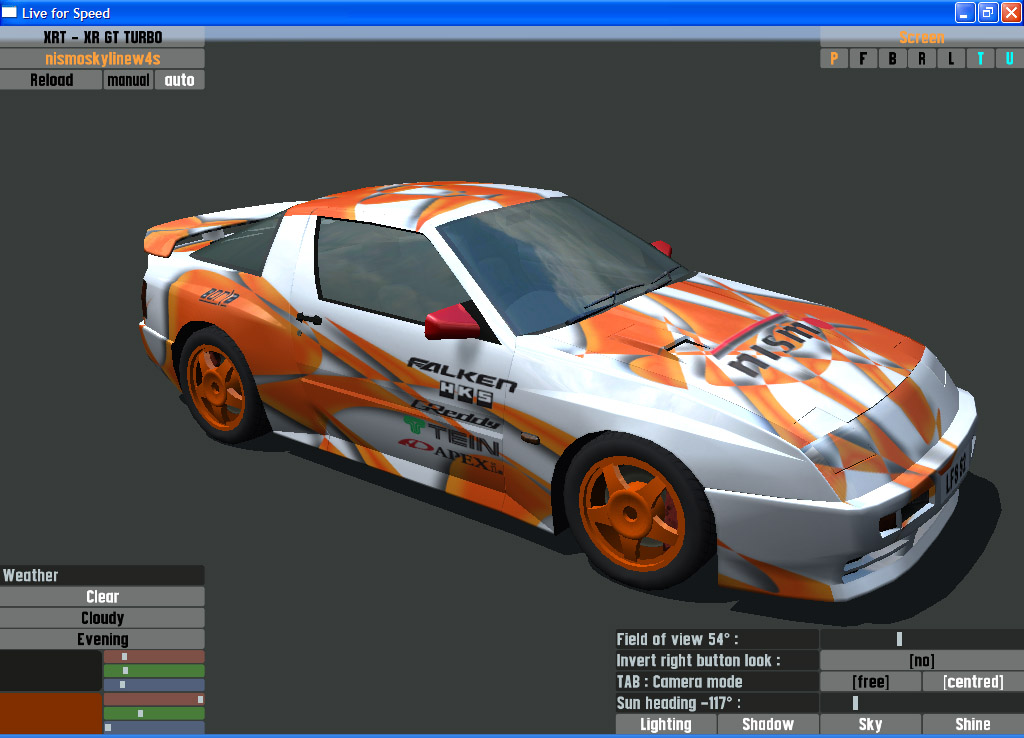The width and height of the screenshot is (1024, 738).
Task: Set camera mode to [free]
Action: (871, 682)
